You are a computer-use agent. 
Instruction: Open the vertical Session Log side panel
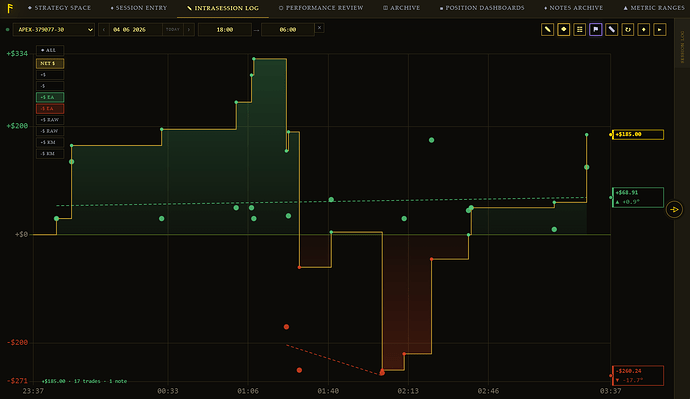[682, 48]
